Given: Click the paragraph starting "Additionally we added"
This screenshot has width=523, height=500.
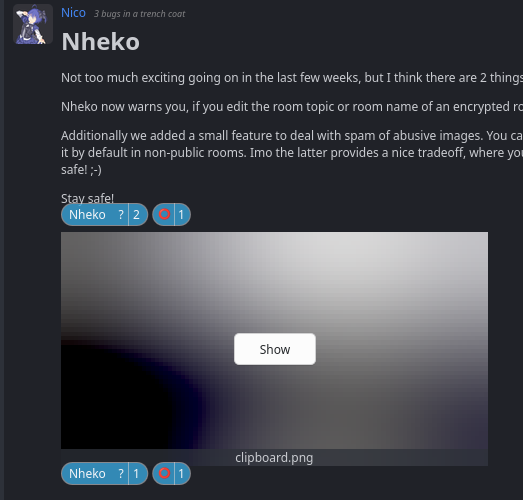Looking at the screenshot, I should 292,152.
